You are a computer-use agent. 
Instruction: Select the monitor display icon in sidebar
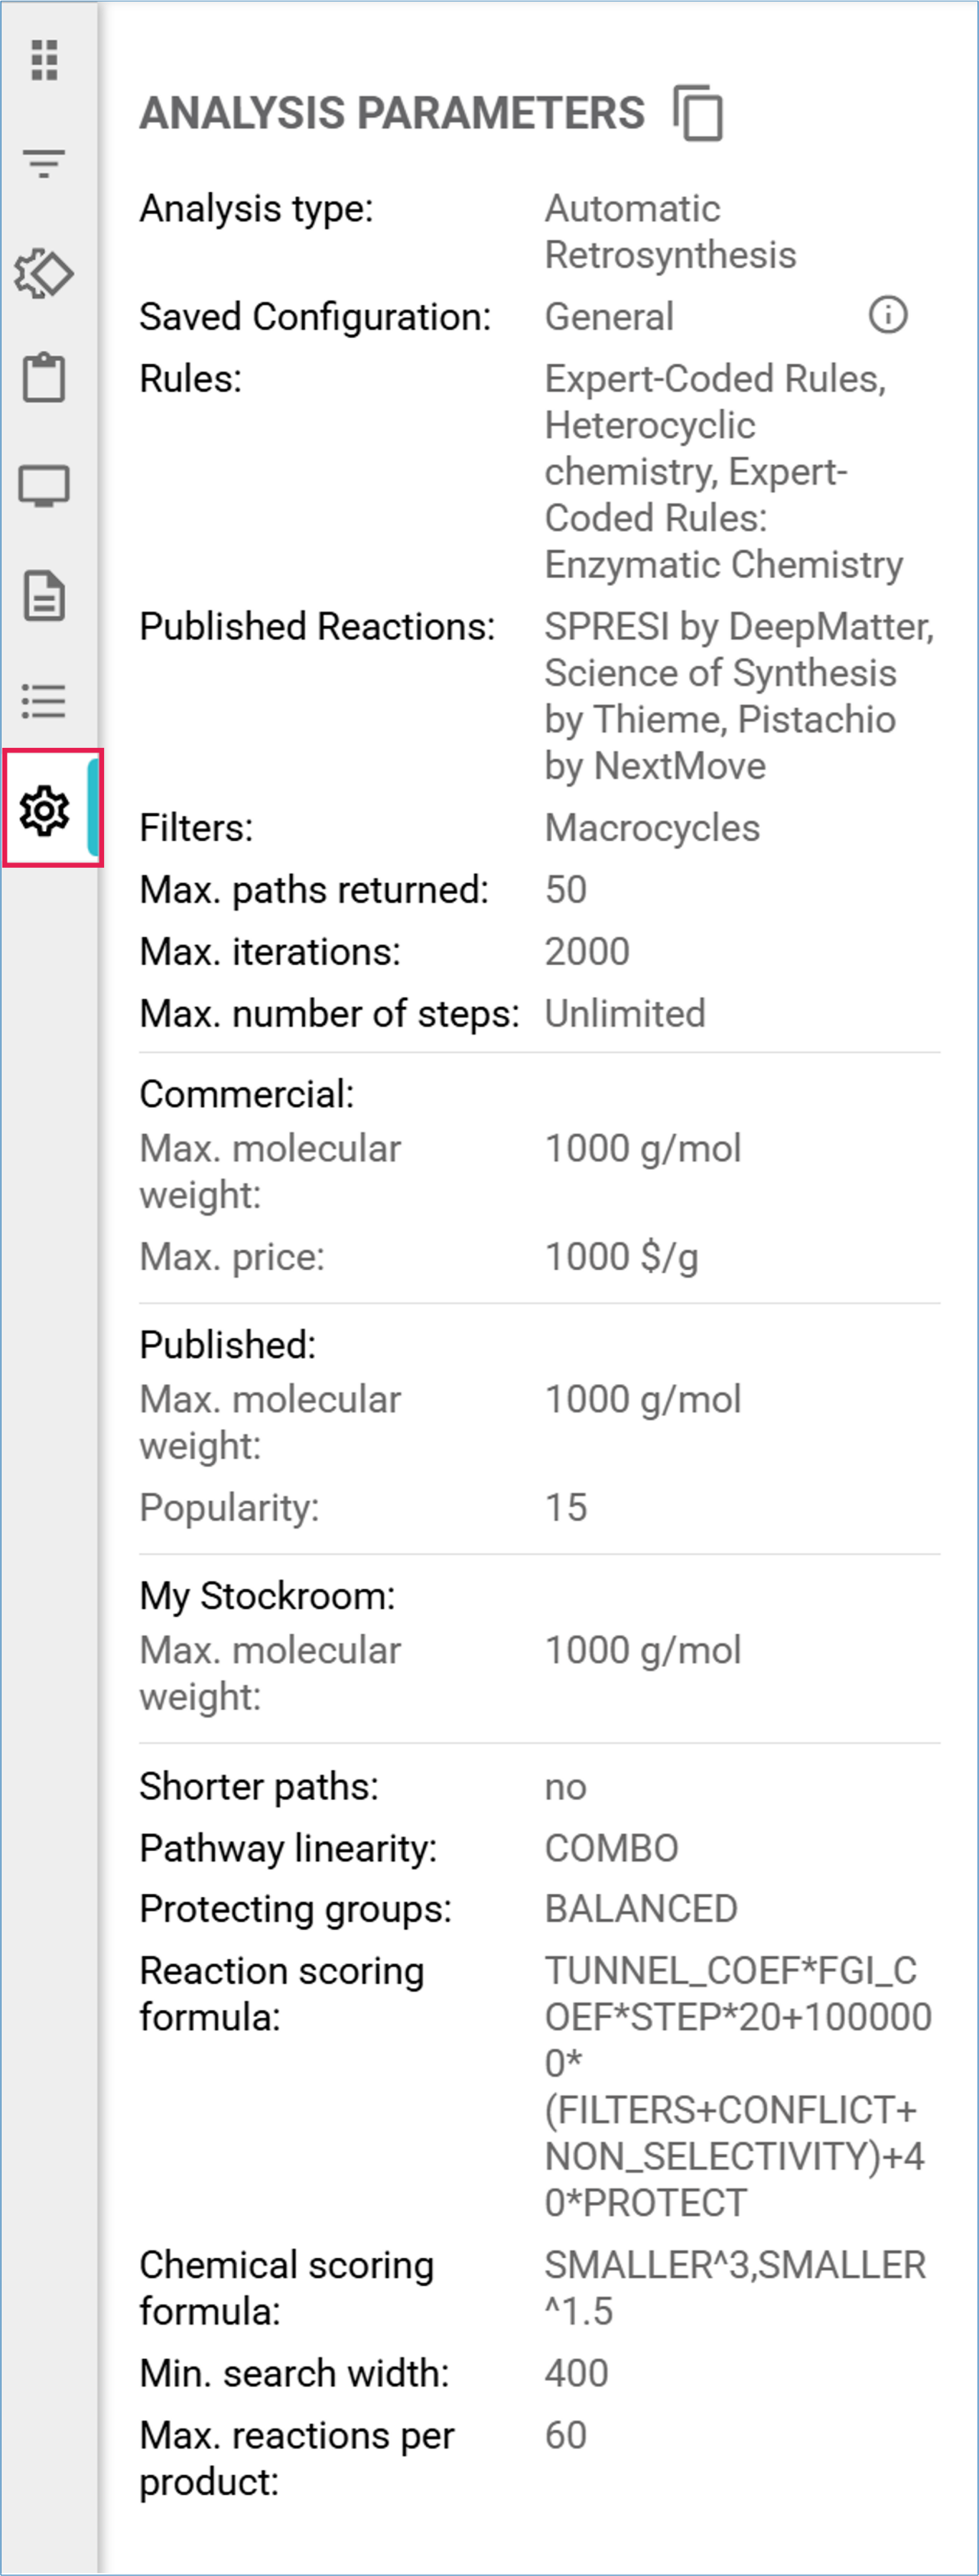(44, 486)
